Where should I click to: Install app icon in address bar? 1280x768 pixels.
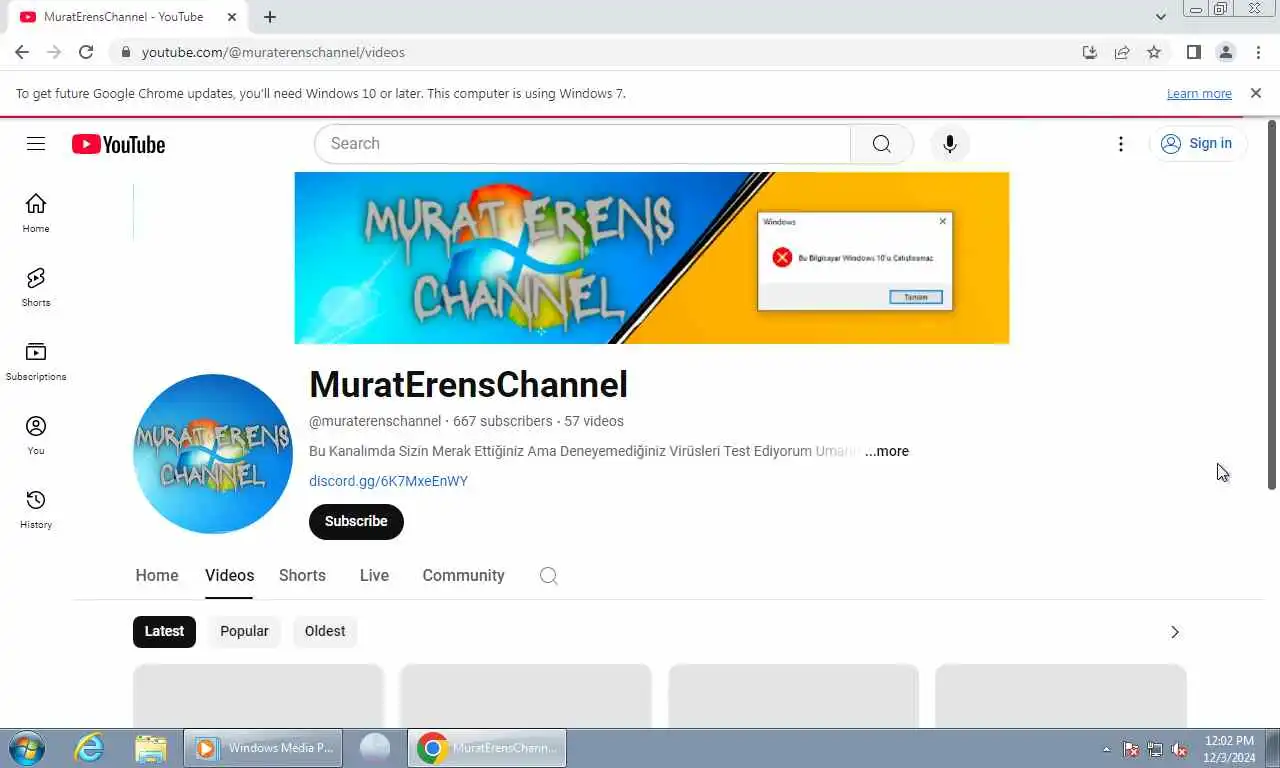click(x=1090, y=52)
